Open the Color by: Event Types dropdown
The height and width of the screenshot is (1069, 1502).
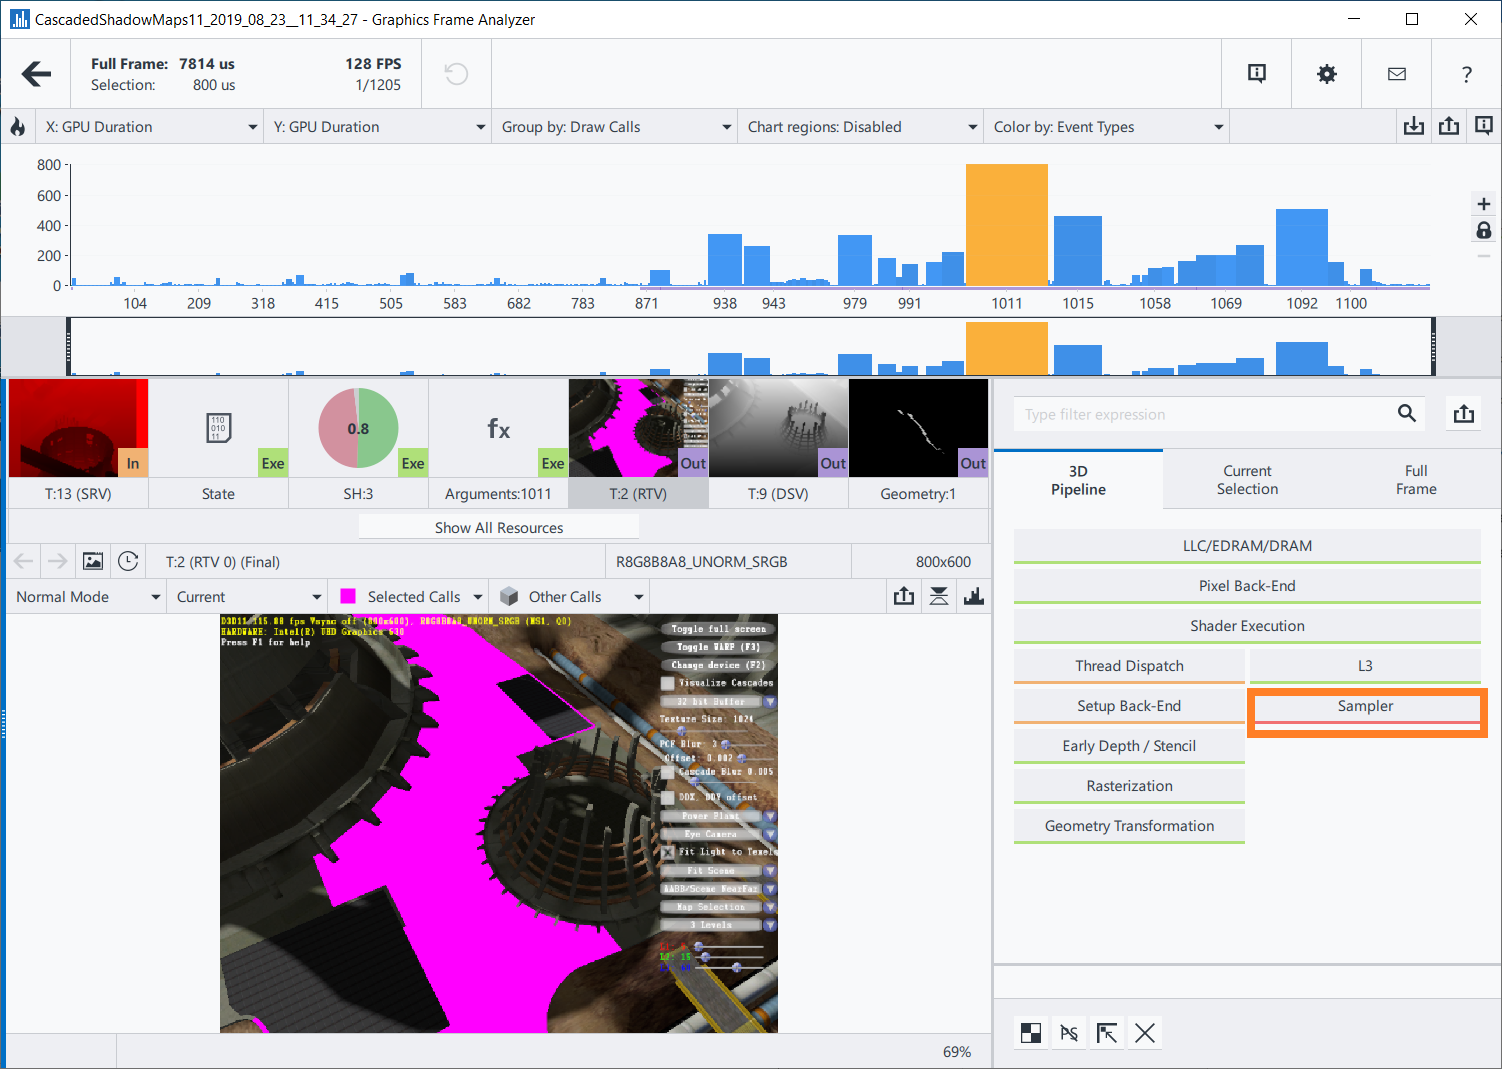[x=1106, y=127]
